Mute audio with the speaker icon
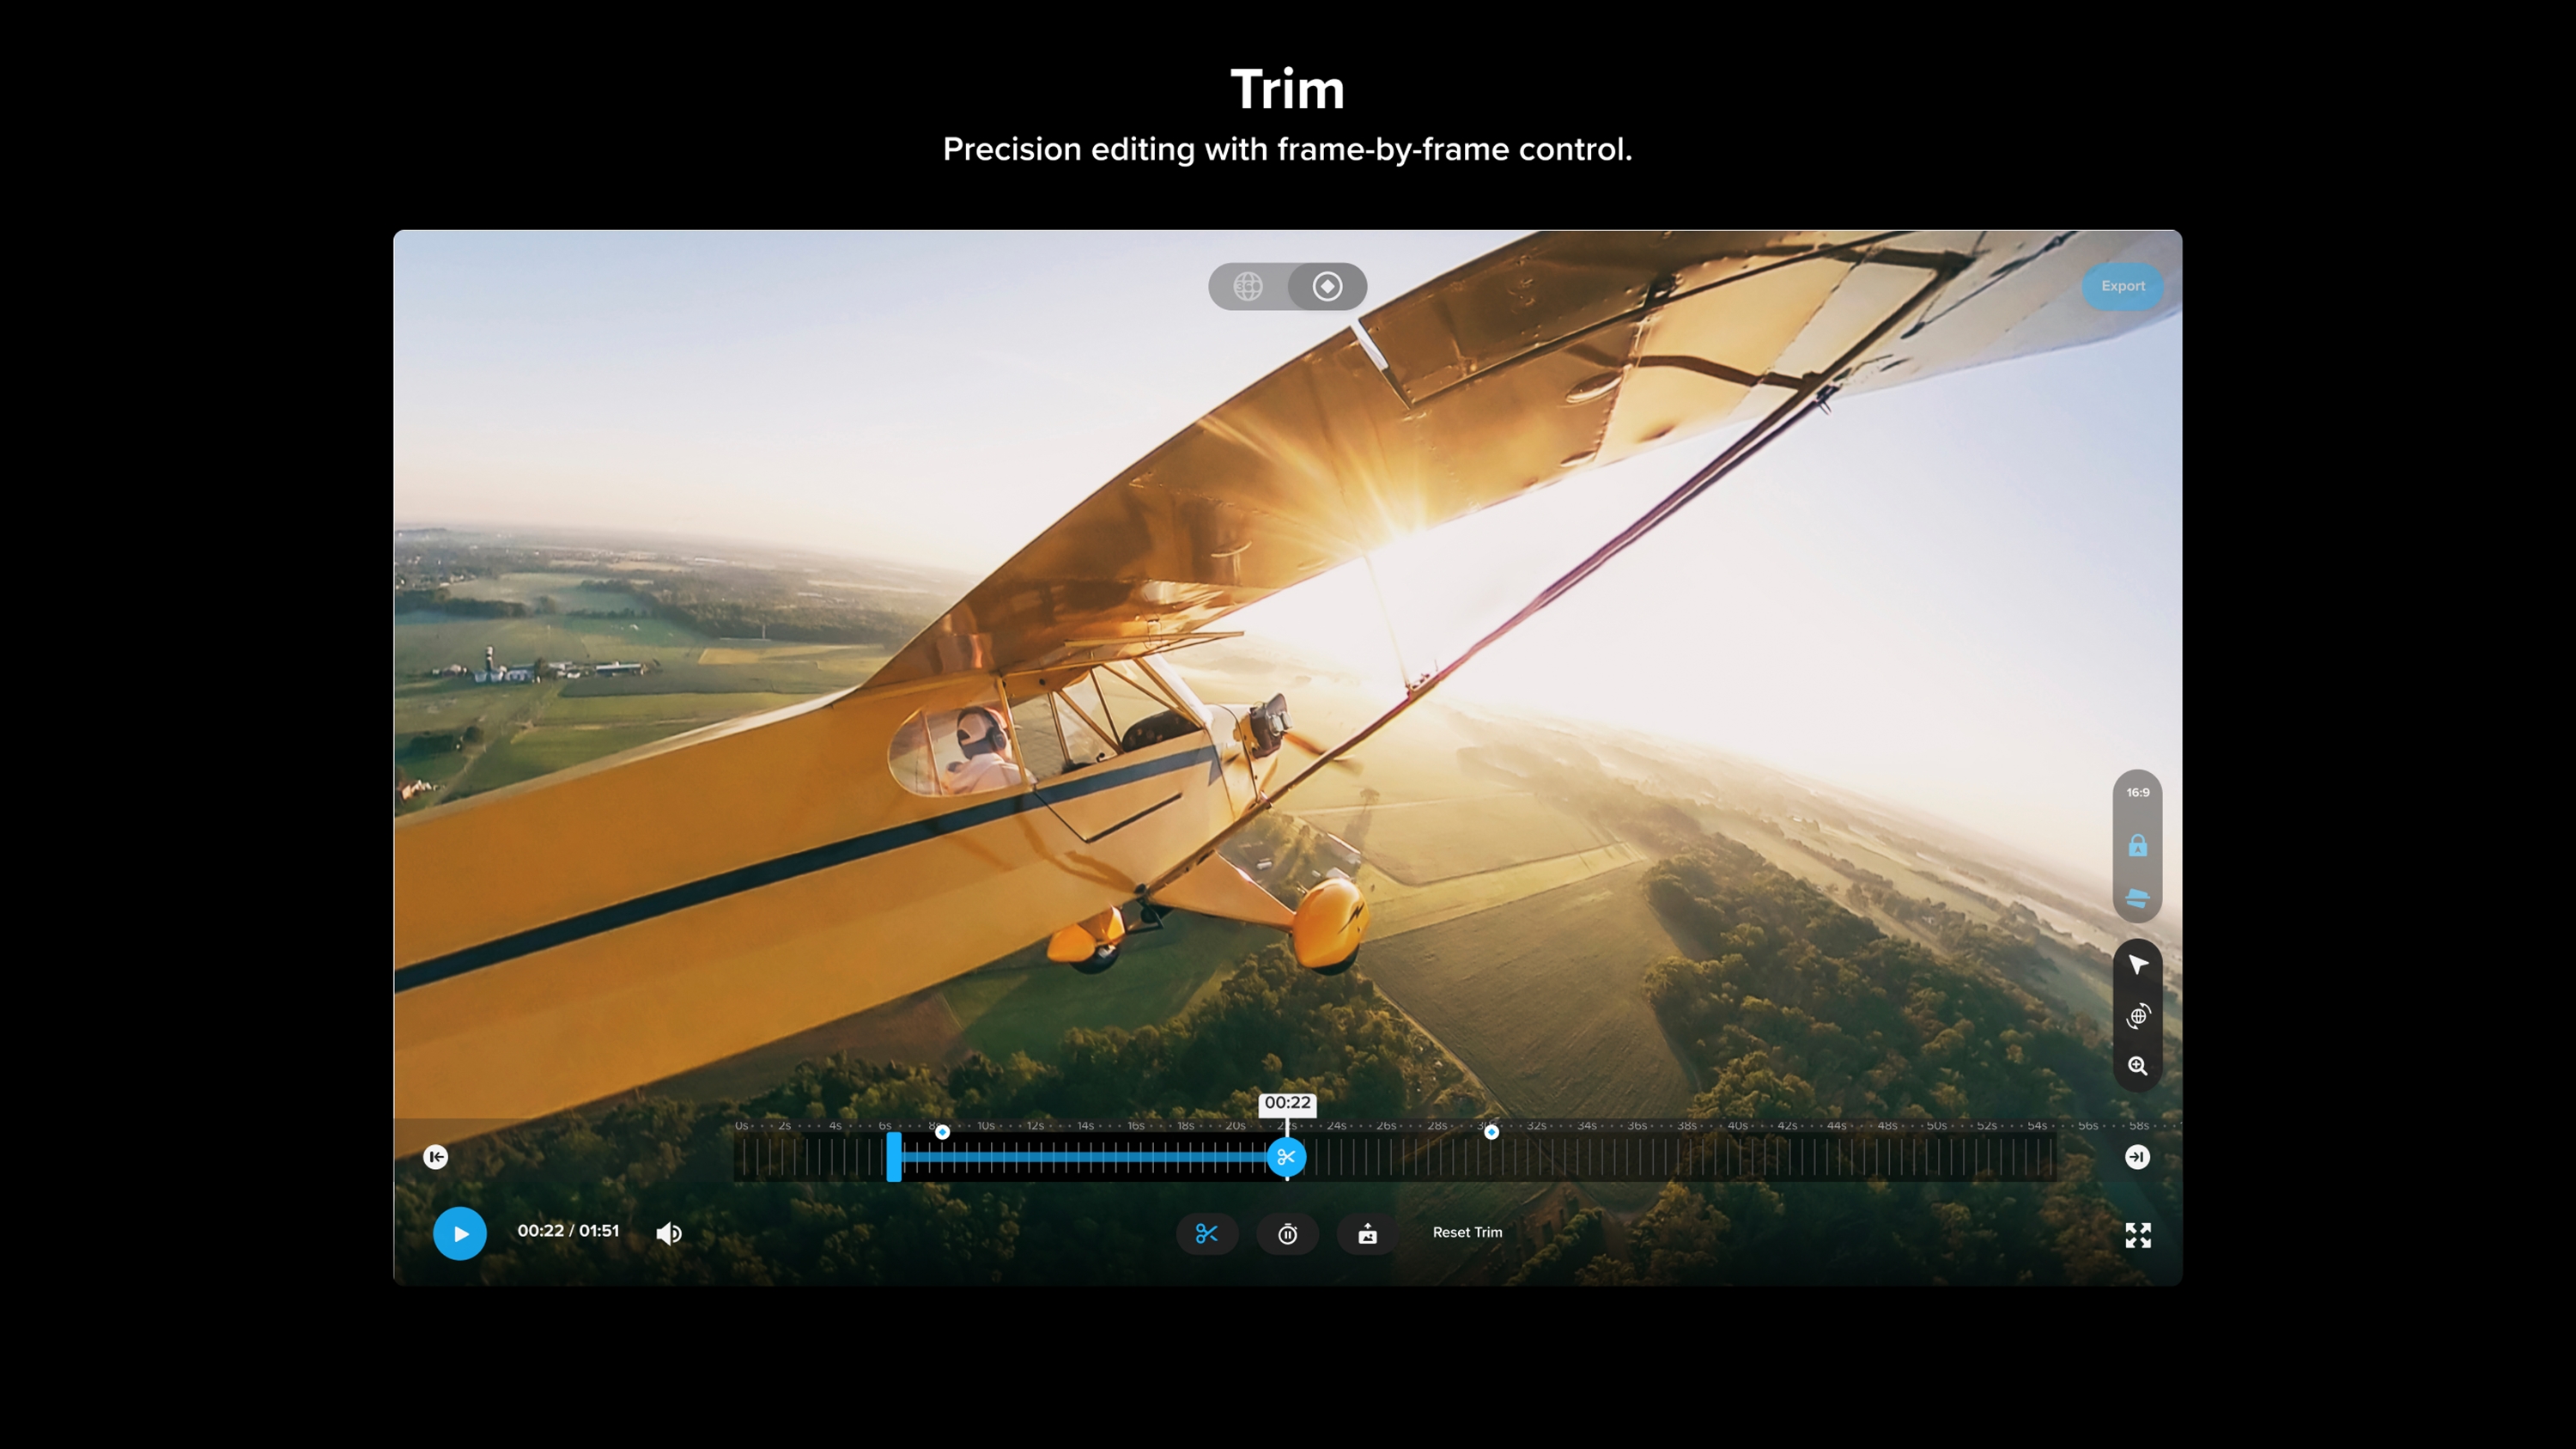This screenshot has width=2576, height=1449. pyautogui.click(x=668, y=1233)
